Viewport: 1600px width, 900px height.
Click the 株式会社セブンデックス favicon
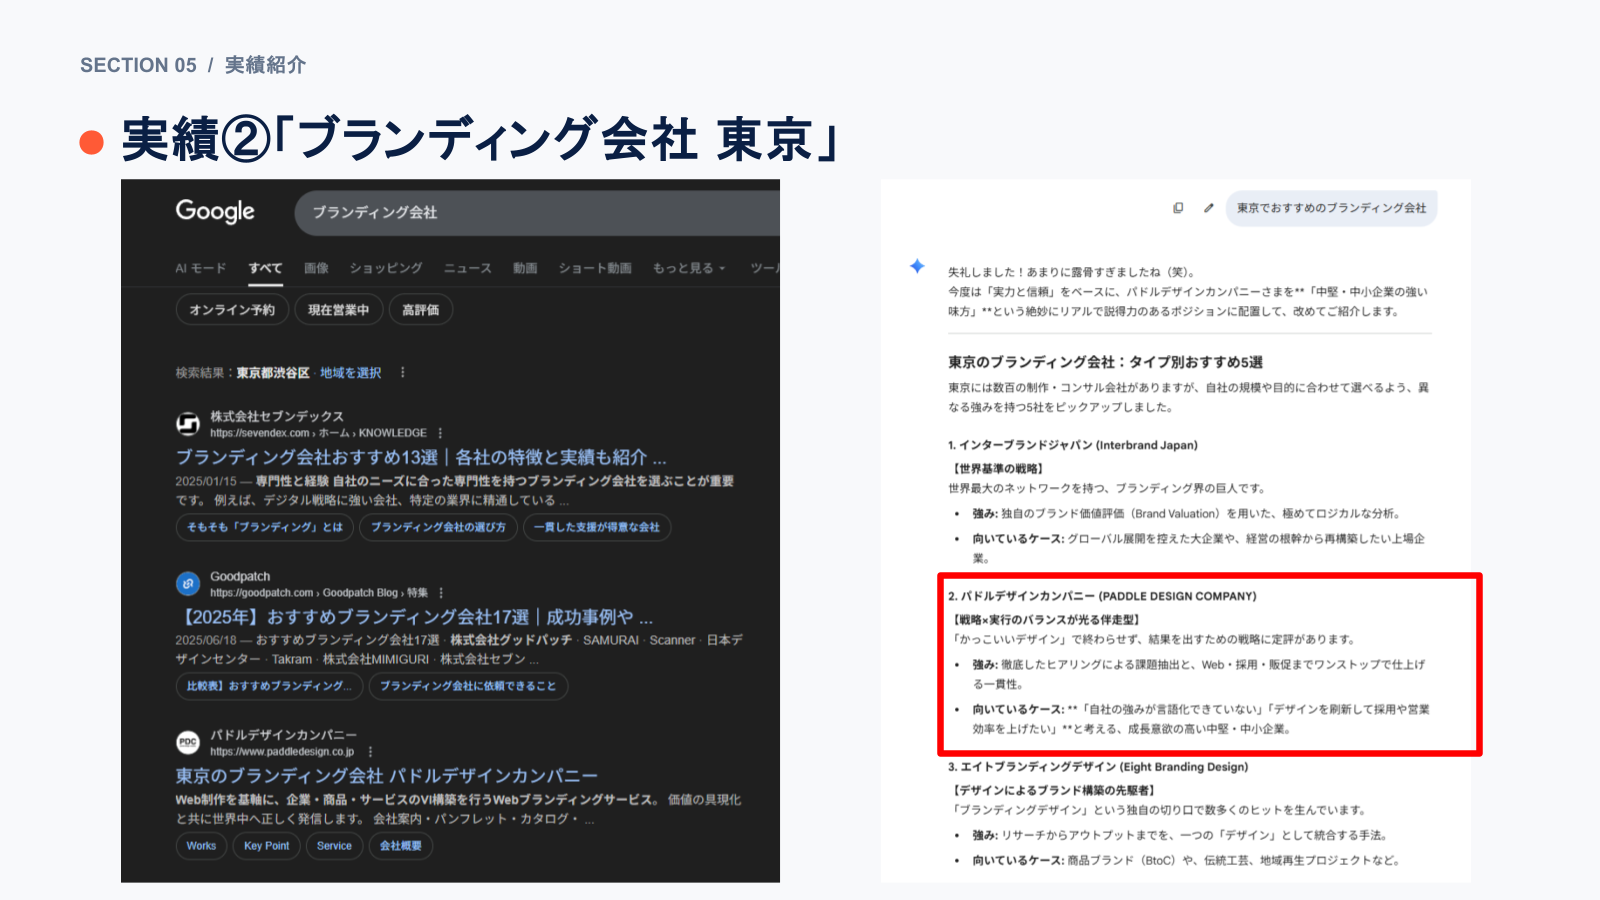tap(188, 424)
